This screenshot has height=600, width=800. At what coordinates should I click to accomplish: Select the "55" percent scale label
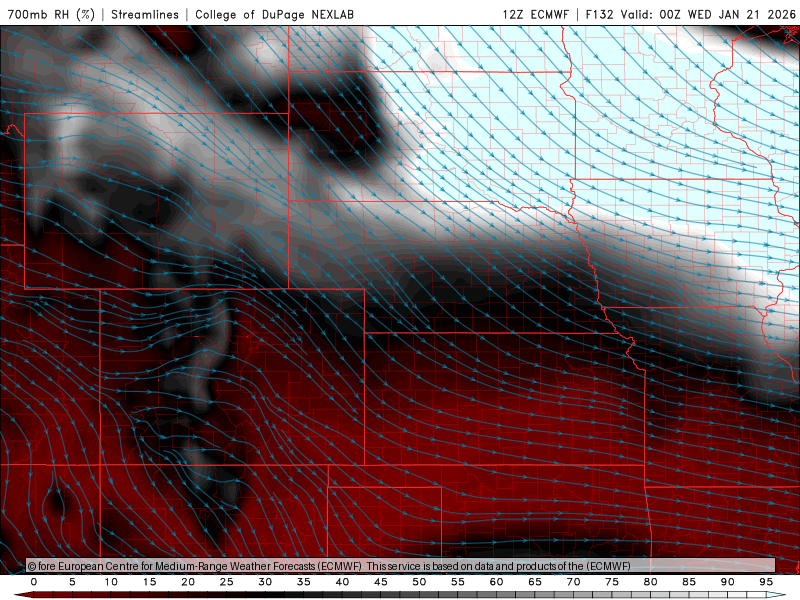coord(458,582)
